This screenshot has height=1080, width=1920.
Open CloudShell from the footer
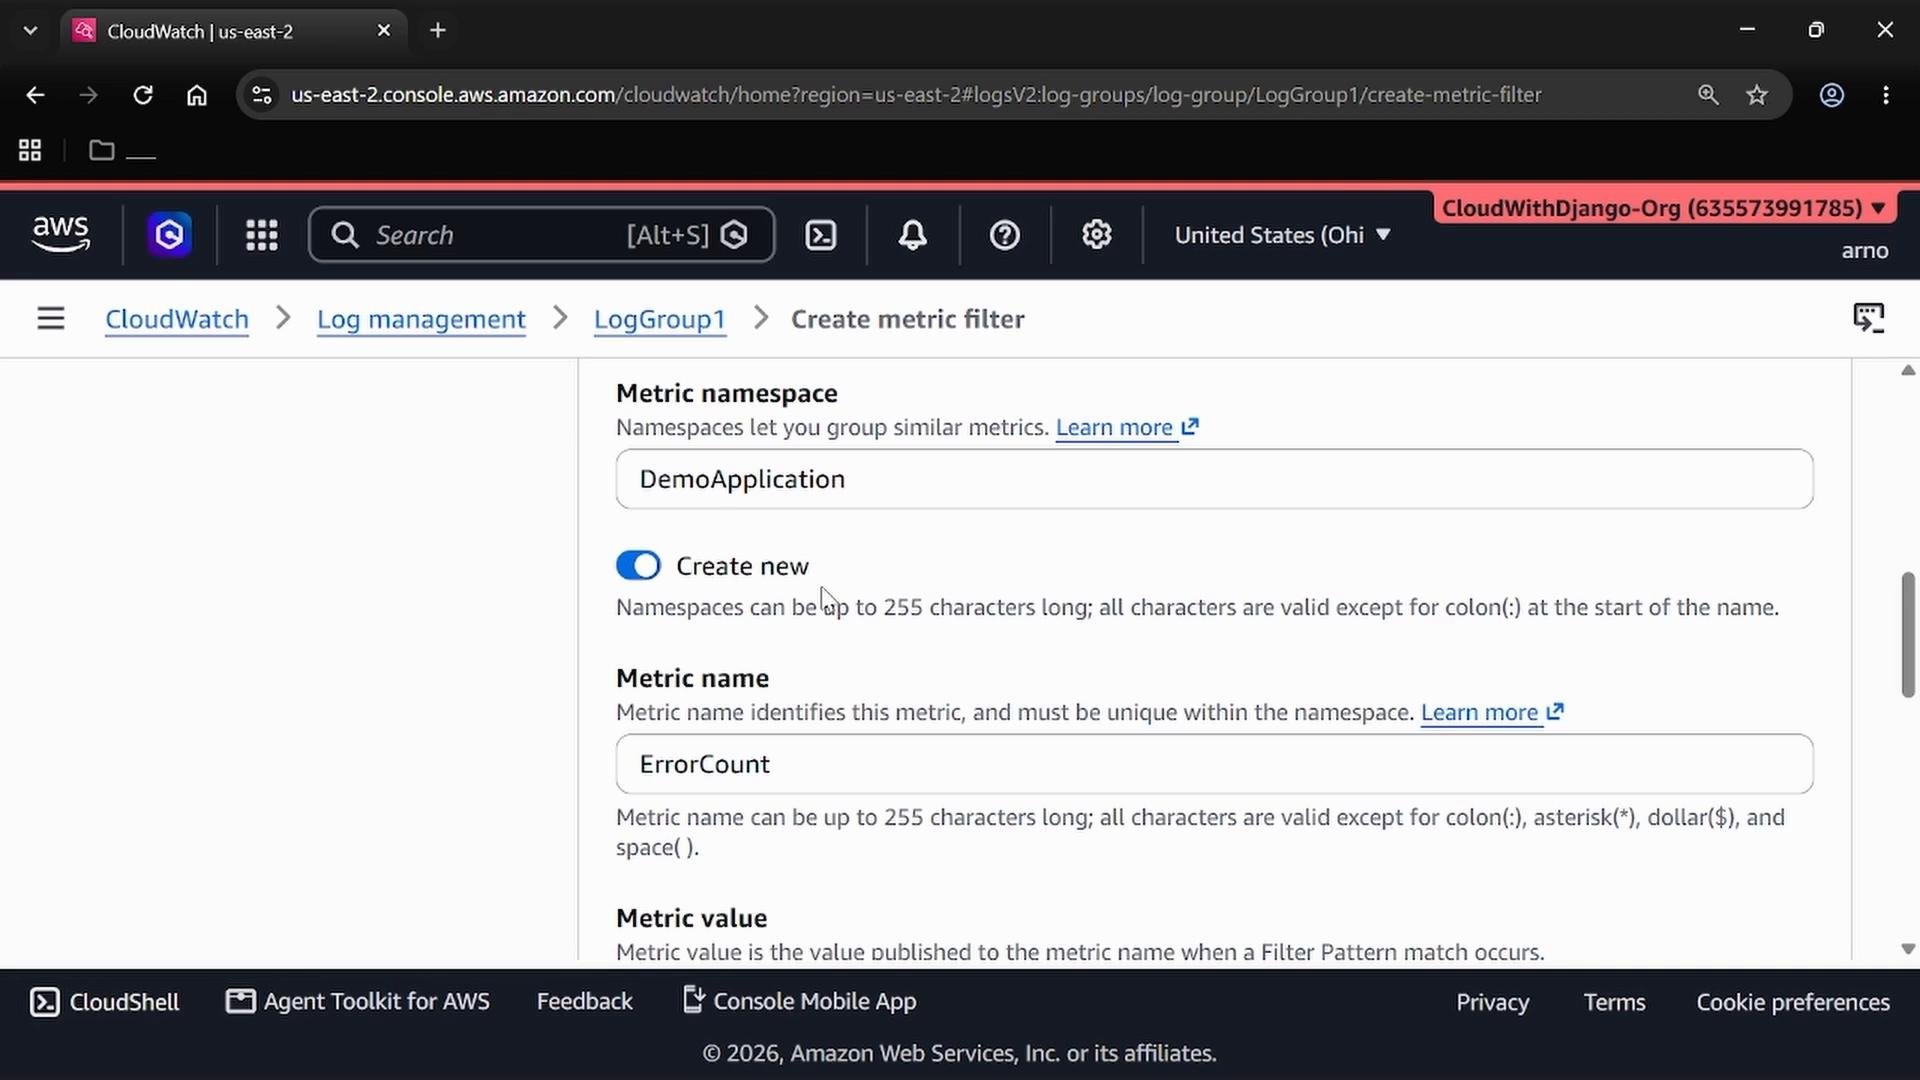pos(105,1002)
